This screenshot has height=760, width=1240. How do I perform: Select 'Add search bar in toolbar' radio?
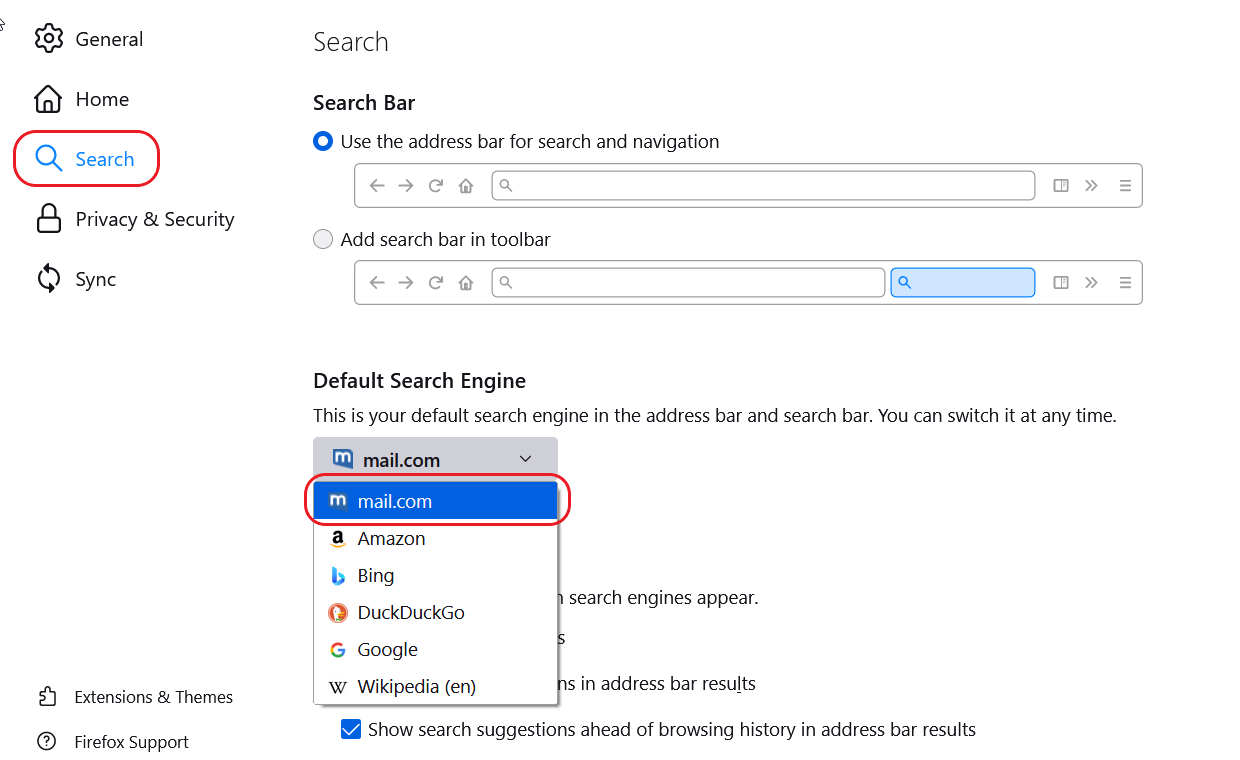point(323,240)
